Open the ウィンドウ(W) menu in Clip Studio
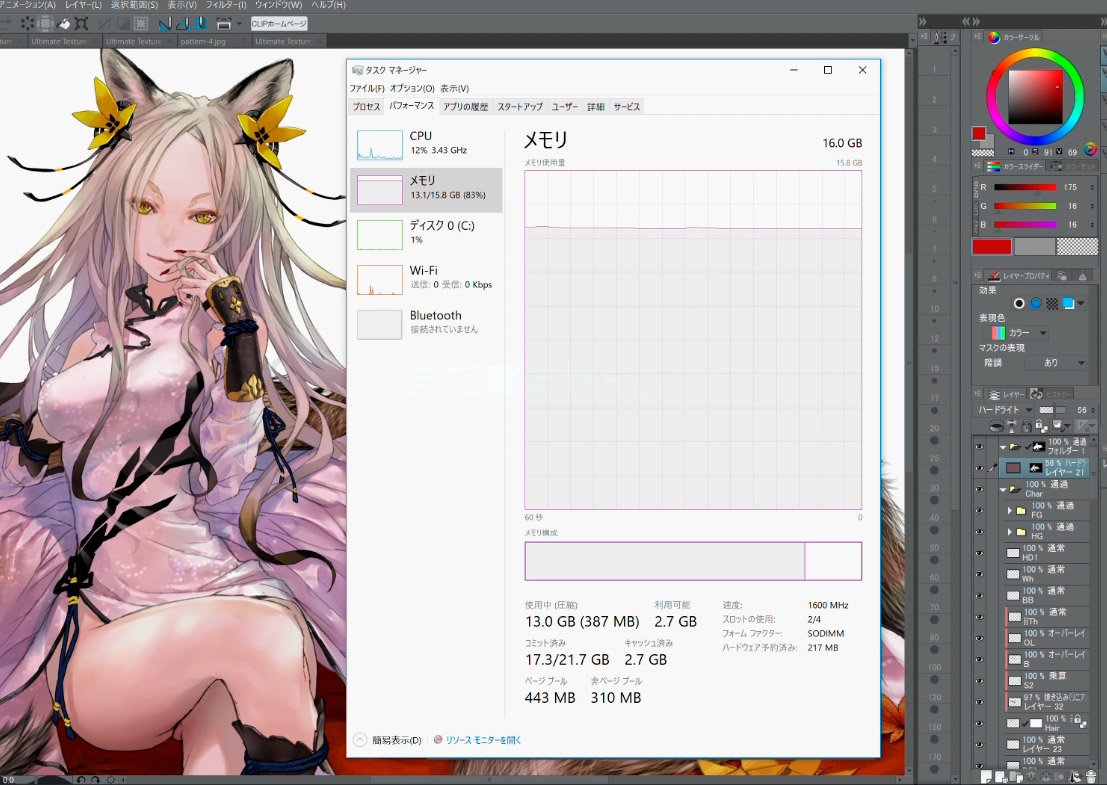The height and width of the screenshot is (785, 1107). pos(278,5)
